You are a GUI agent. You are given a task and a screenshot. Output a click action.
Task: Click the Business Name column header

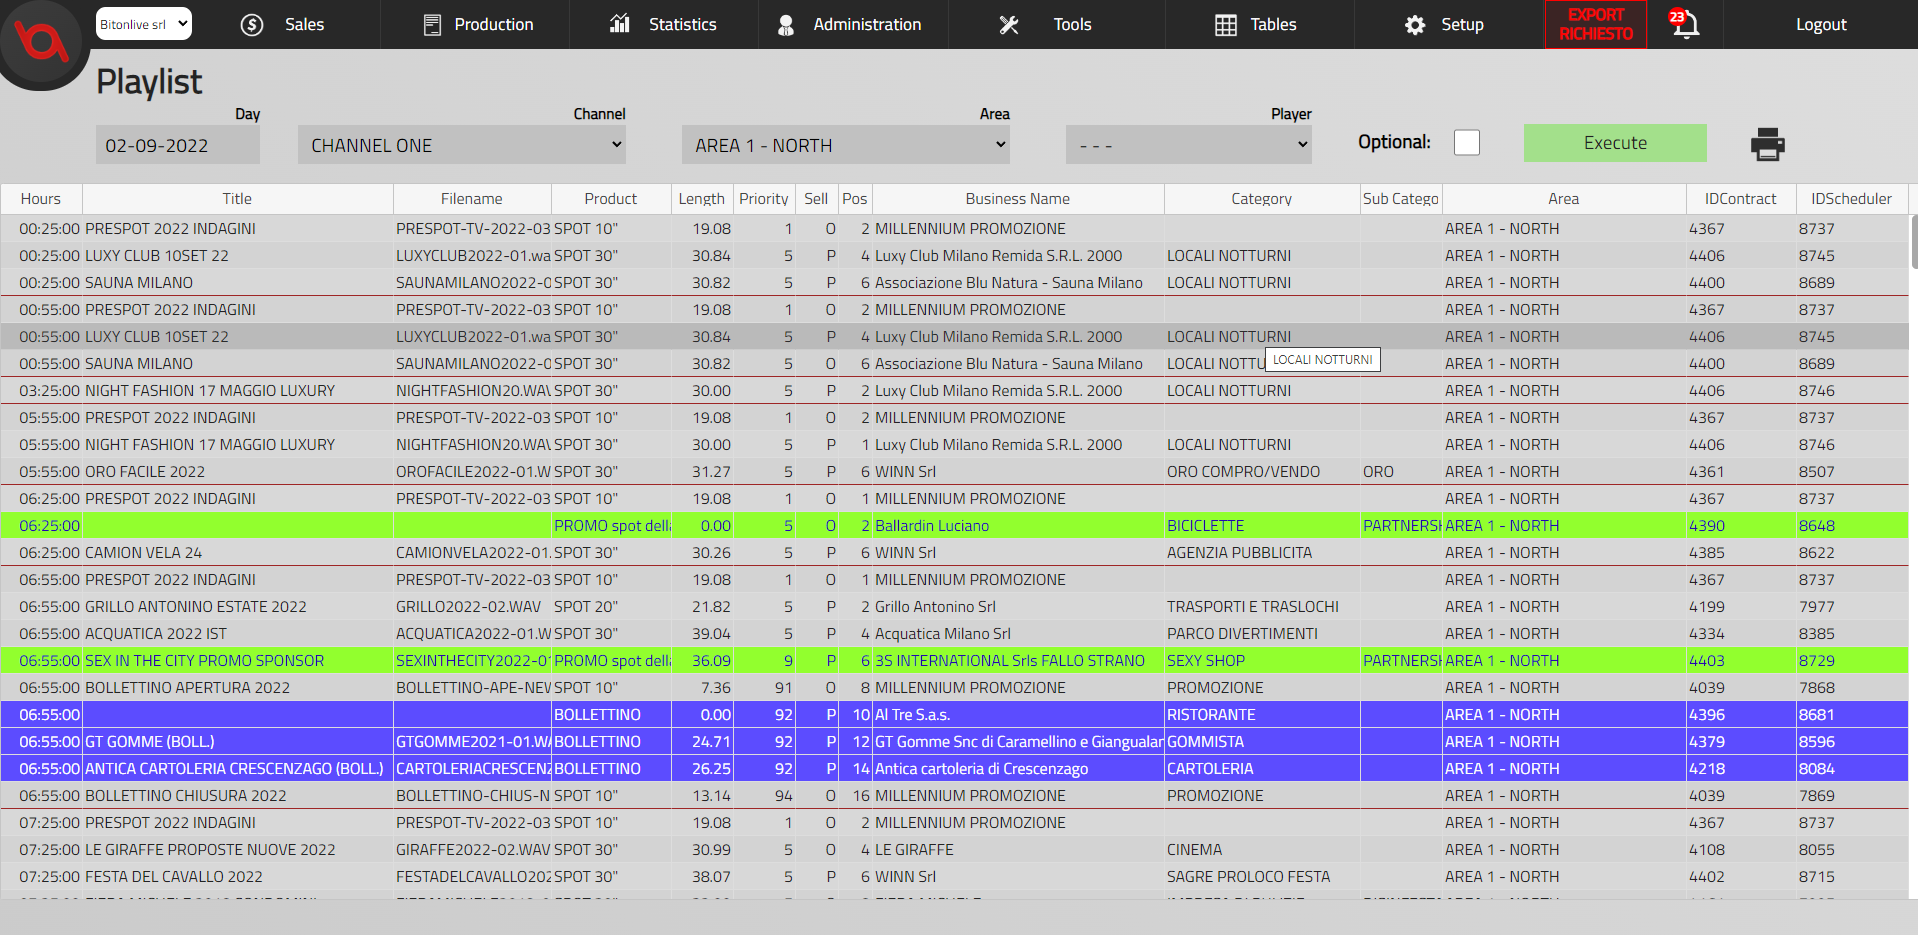click(x=1017, y=199)
